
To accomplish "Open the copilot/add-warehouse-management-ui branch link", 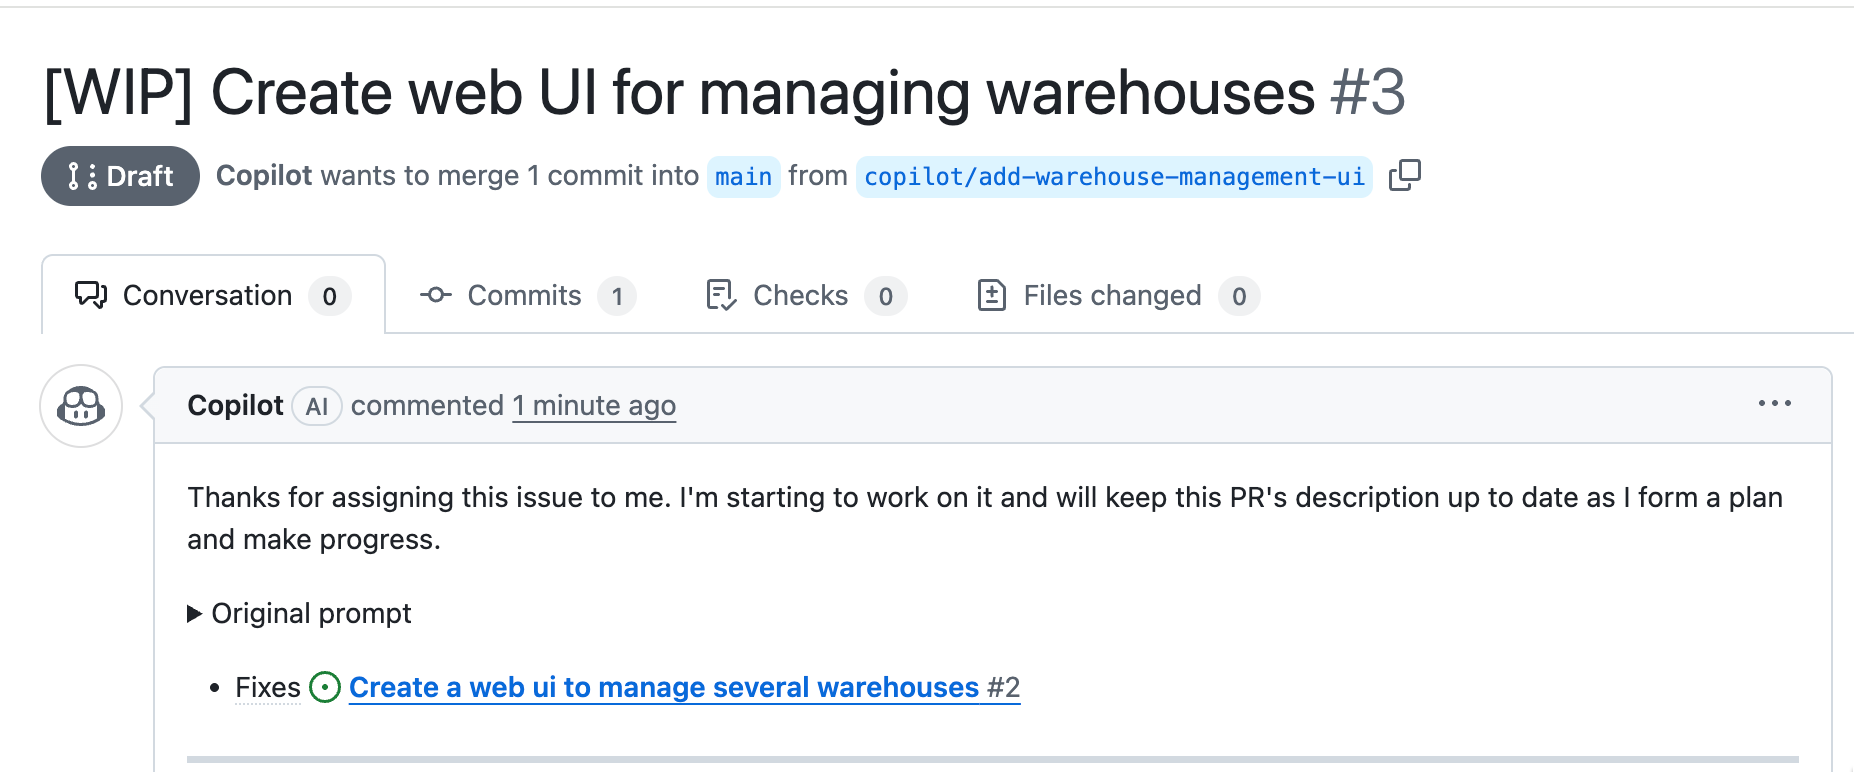I will pyautogui.click(x=1114, y=177).
